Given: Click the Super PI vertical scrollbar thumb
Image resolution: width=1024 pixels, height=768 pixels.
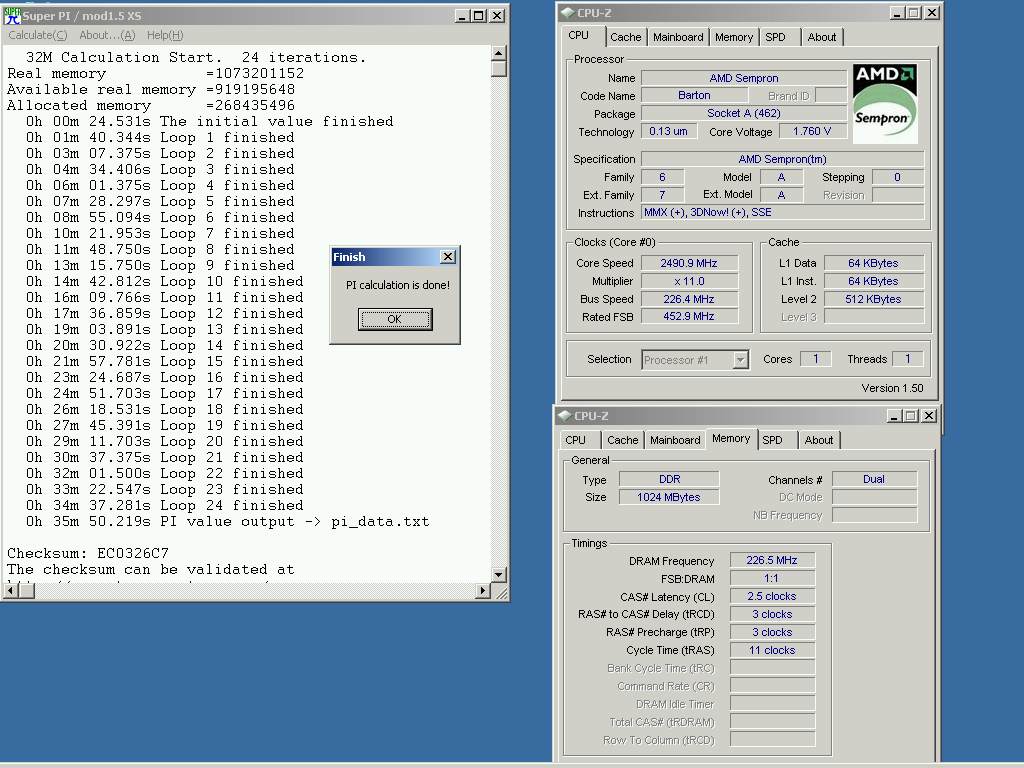Looking at the screenshot, I should (499, 69).
